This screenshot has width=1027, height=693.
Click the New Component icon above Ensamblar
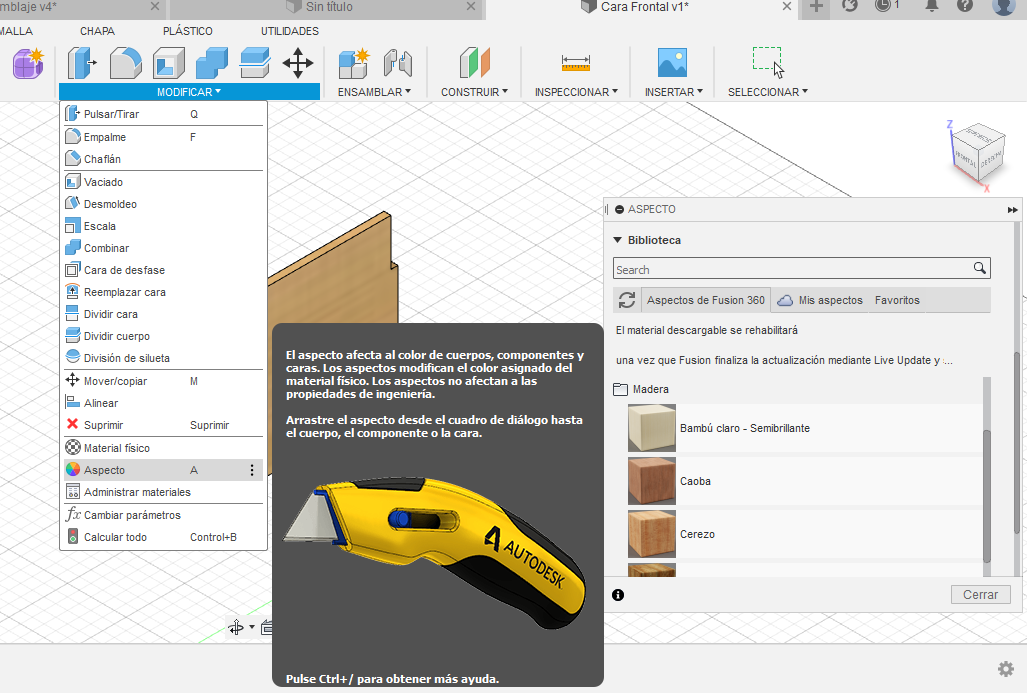354,63
